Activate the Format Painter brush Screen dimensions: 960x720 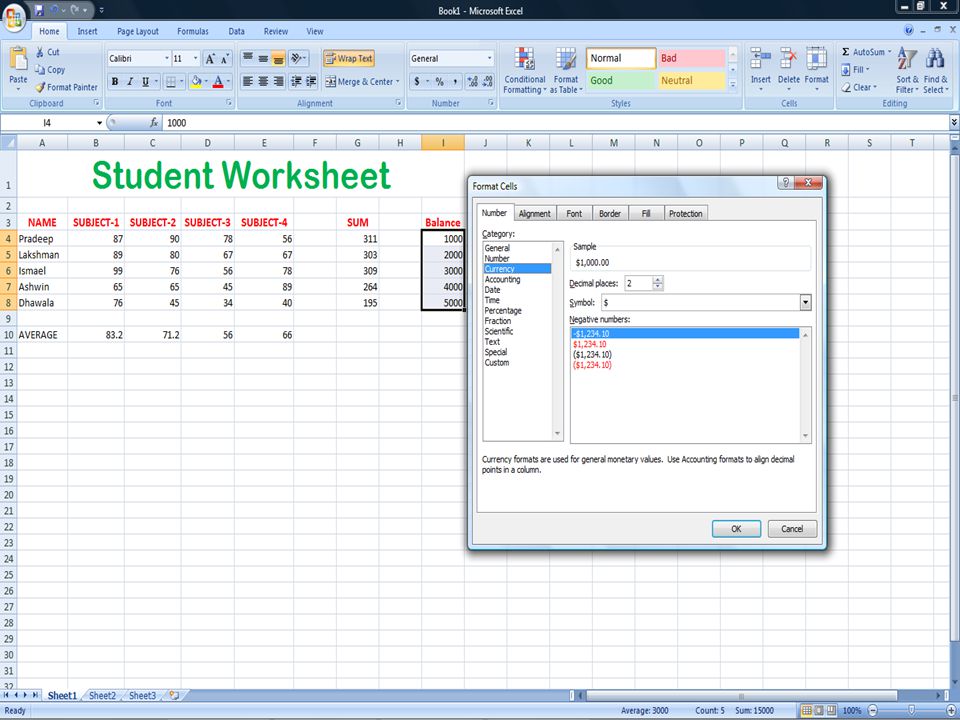click(x=40, y=88)
